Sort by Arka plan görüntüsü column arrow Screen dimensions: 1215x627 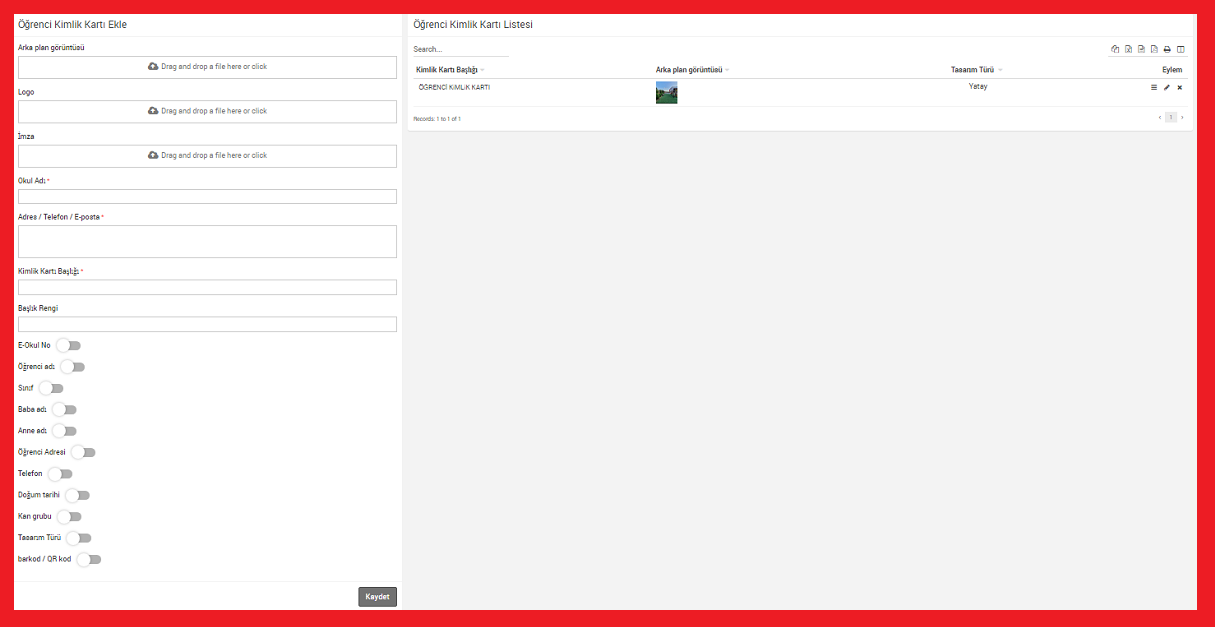727,70
